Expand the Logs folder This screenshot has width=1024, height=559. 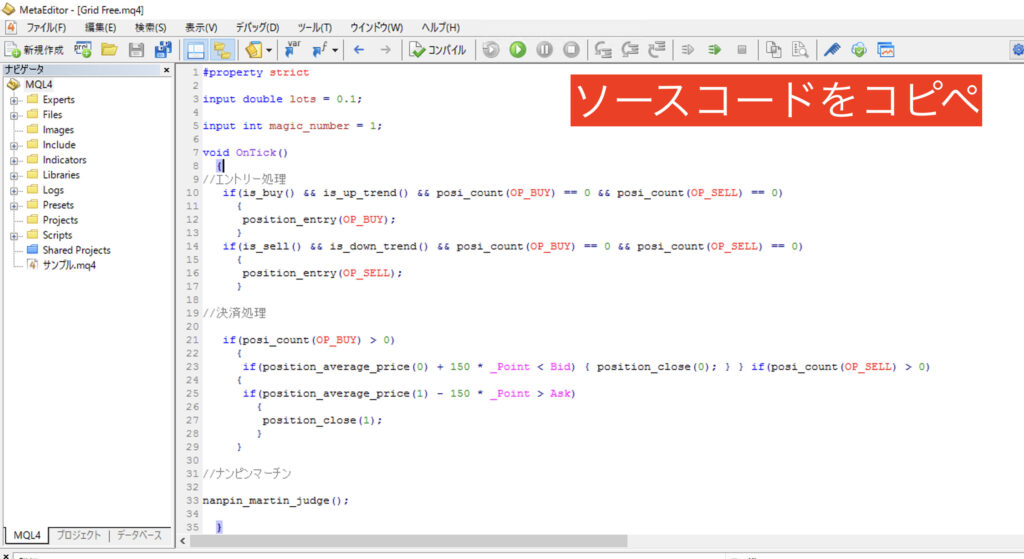14,191
